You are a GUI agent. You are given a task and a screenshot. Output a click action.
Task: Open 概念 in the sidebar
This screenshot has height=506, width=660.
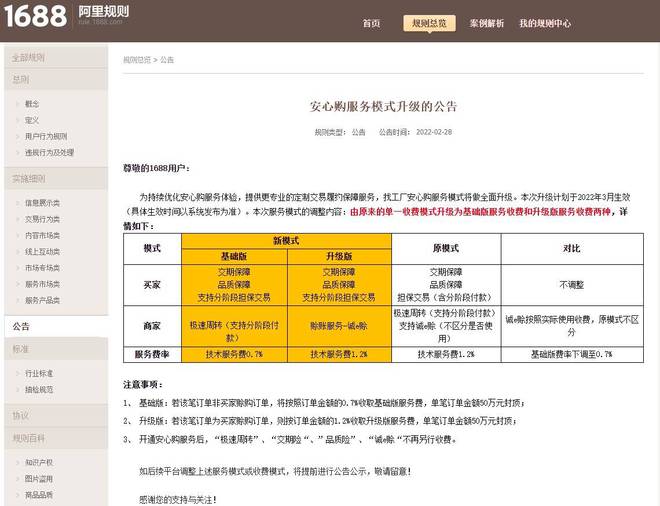pos(32,104)
